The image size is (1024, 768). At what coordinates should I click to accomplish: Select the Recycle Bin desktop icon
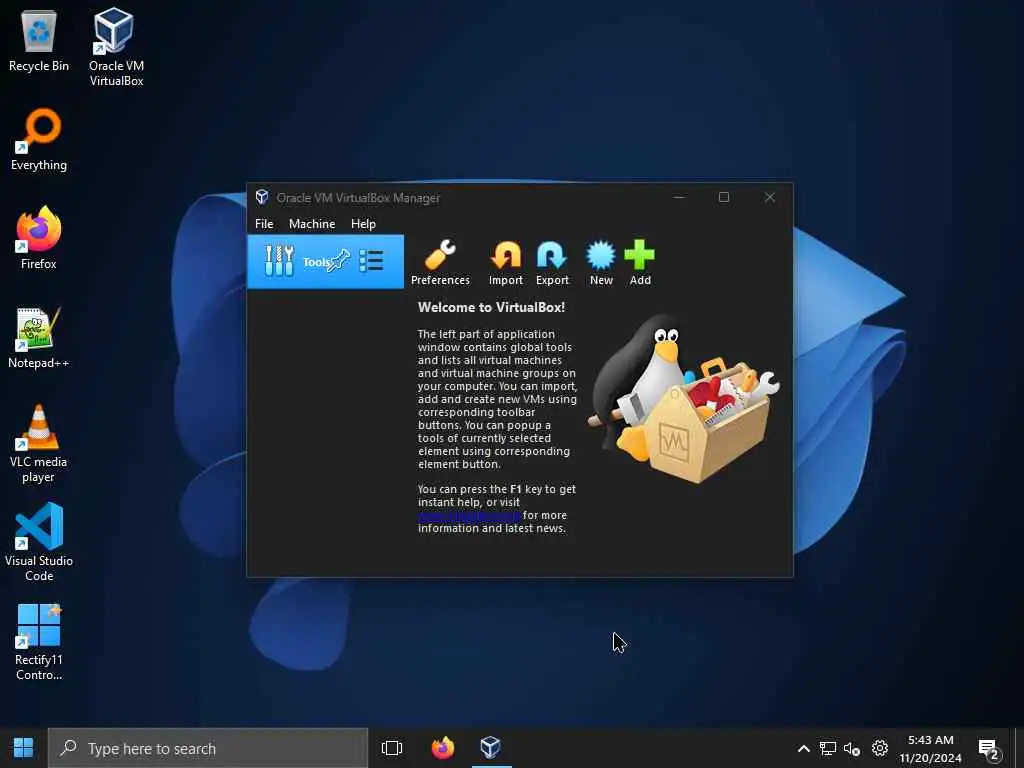pyautogui.click(x=39, y=40)
